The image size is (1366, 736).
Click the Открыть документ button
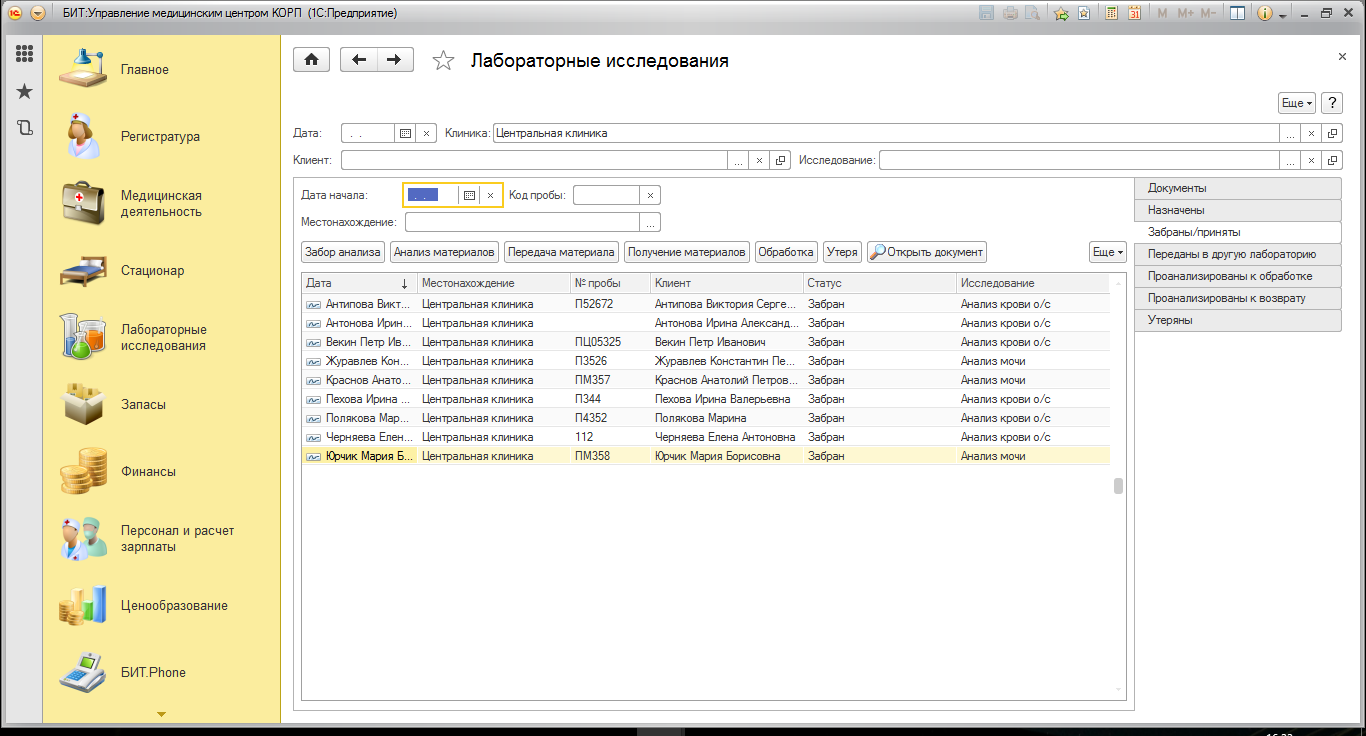[927, 252]
